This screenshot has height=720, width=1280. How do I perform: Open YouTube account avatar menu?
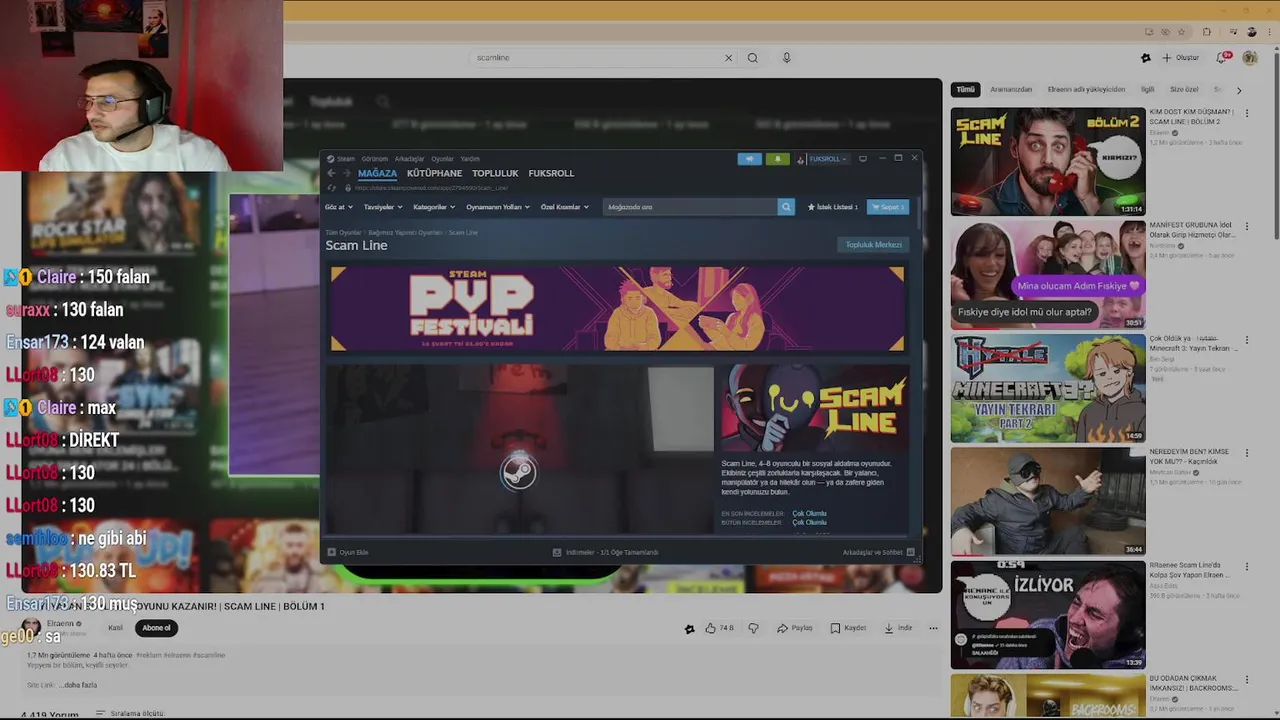pyautogui.click(x=1250, y=58)
